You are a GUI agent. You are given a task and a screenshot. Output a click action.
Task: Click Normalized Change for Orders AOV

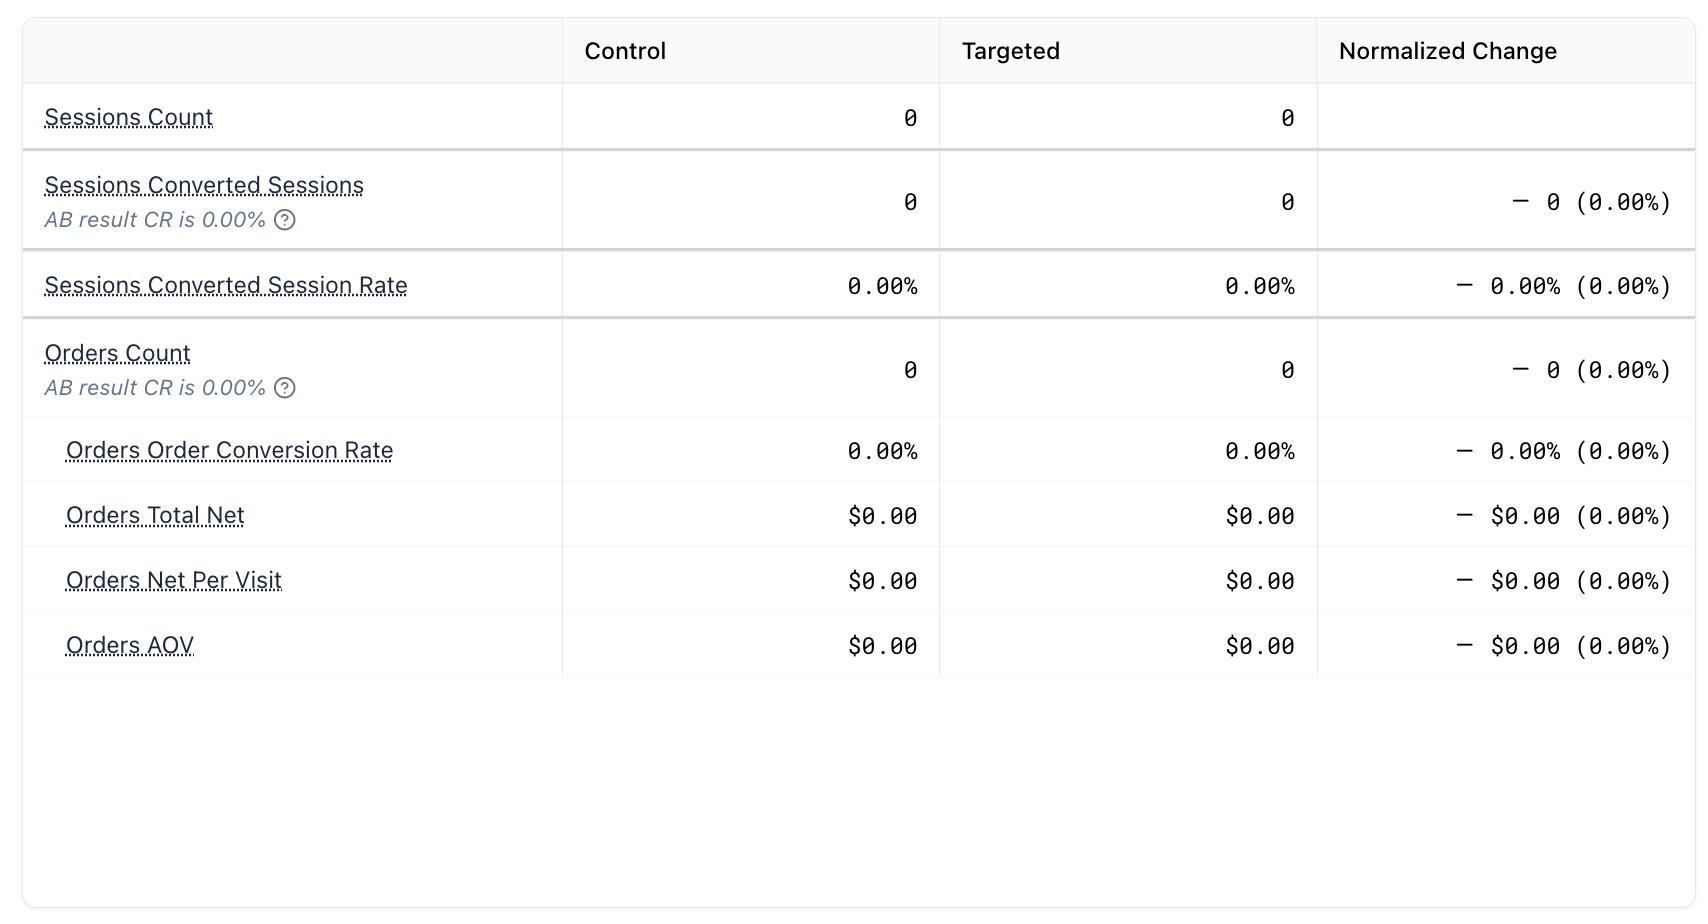(1564, 646)
